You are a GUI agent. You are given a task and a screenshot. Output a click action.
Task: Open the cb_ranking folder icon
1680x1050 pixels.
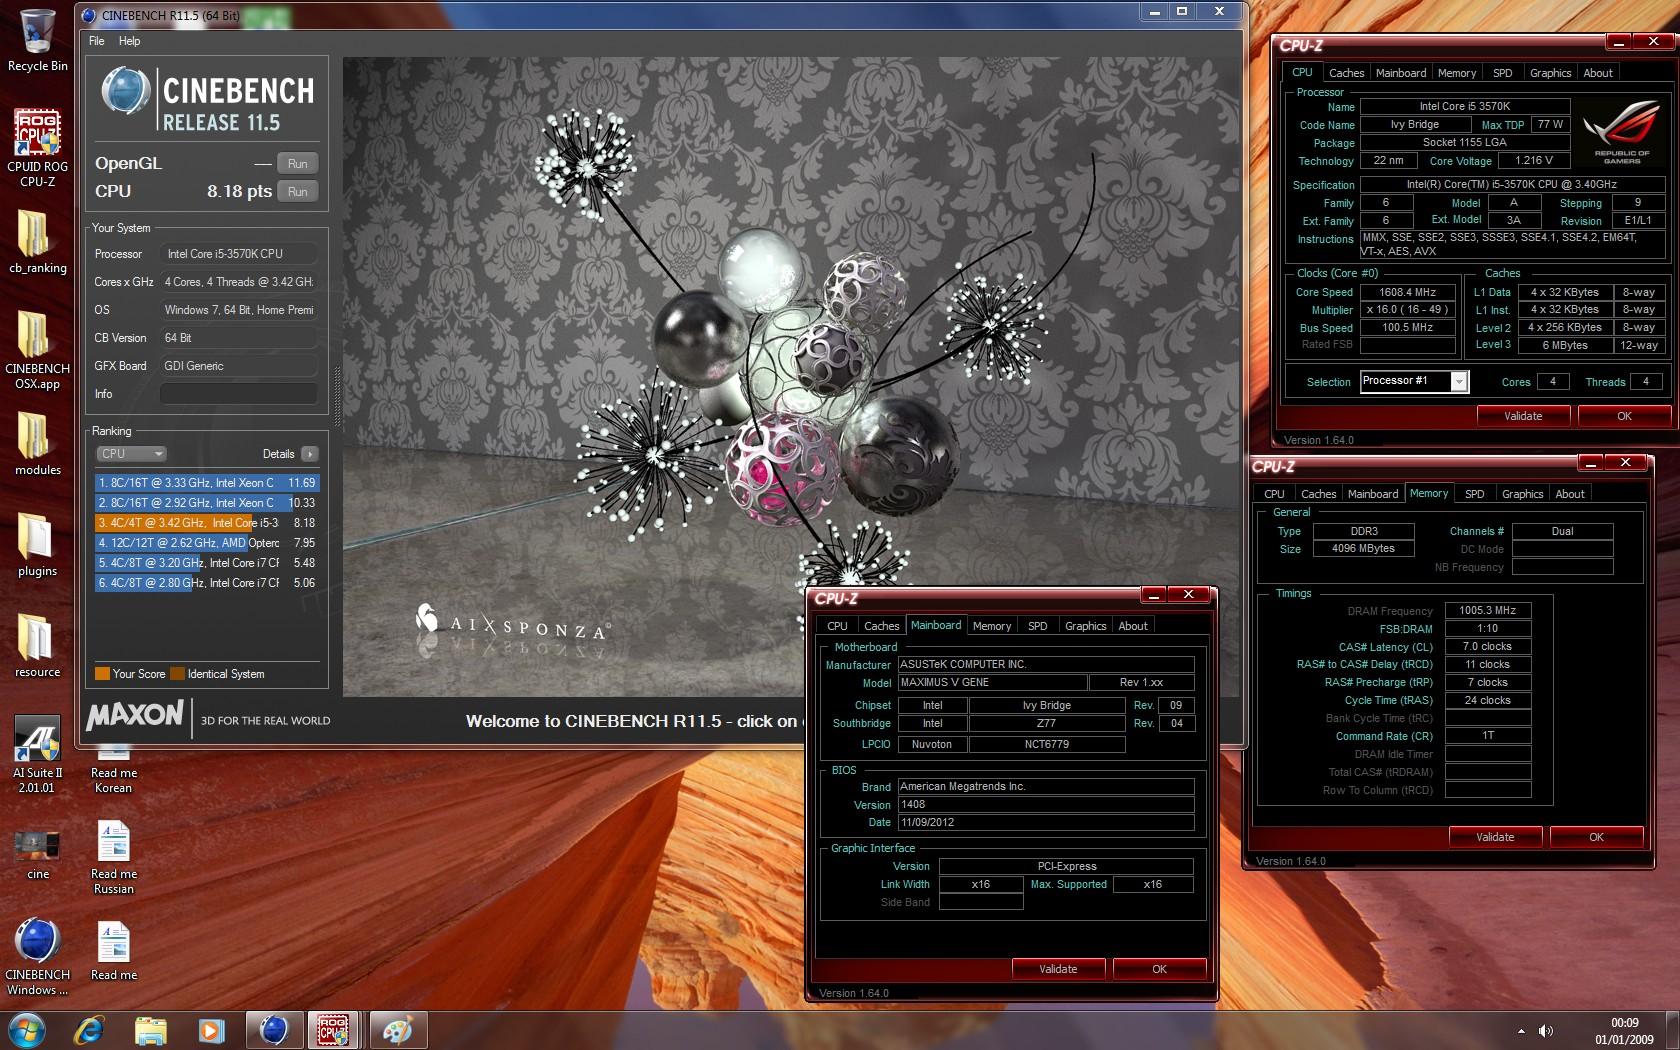37,242
